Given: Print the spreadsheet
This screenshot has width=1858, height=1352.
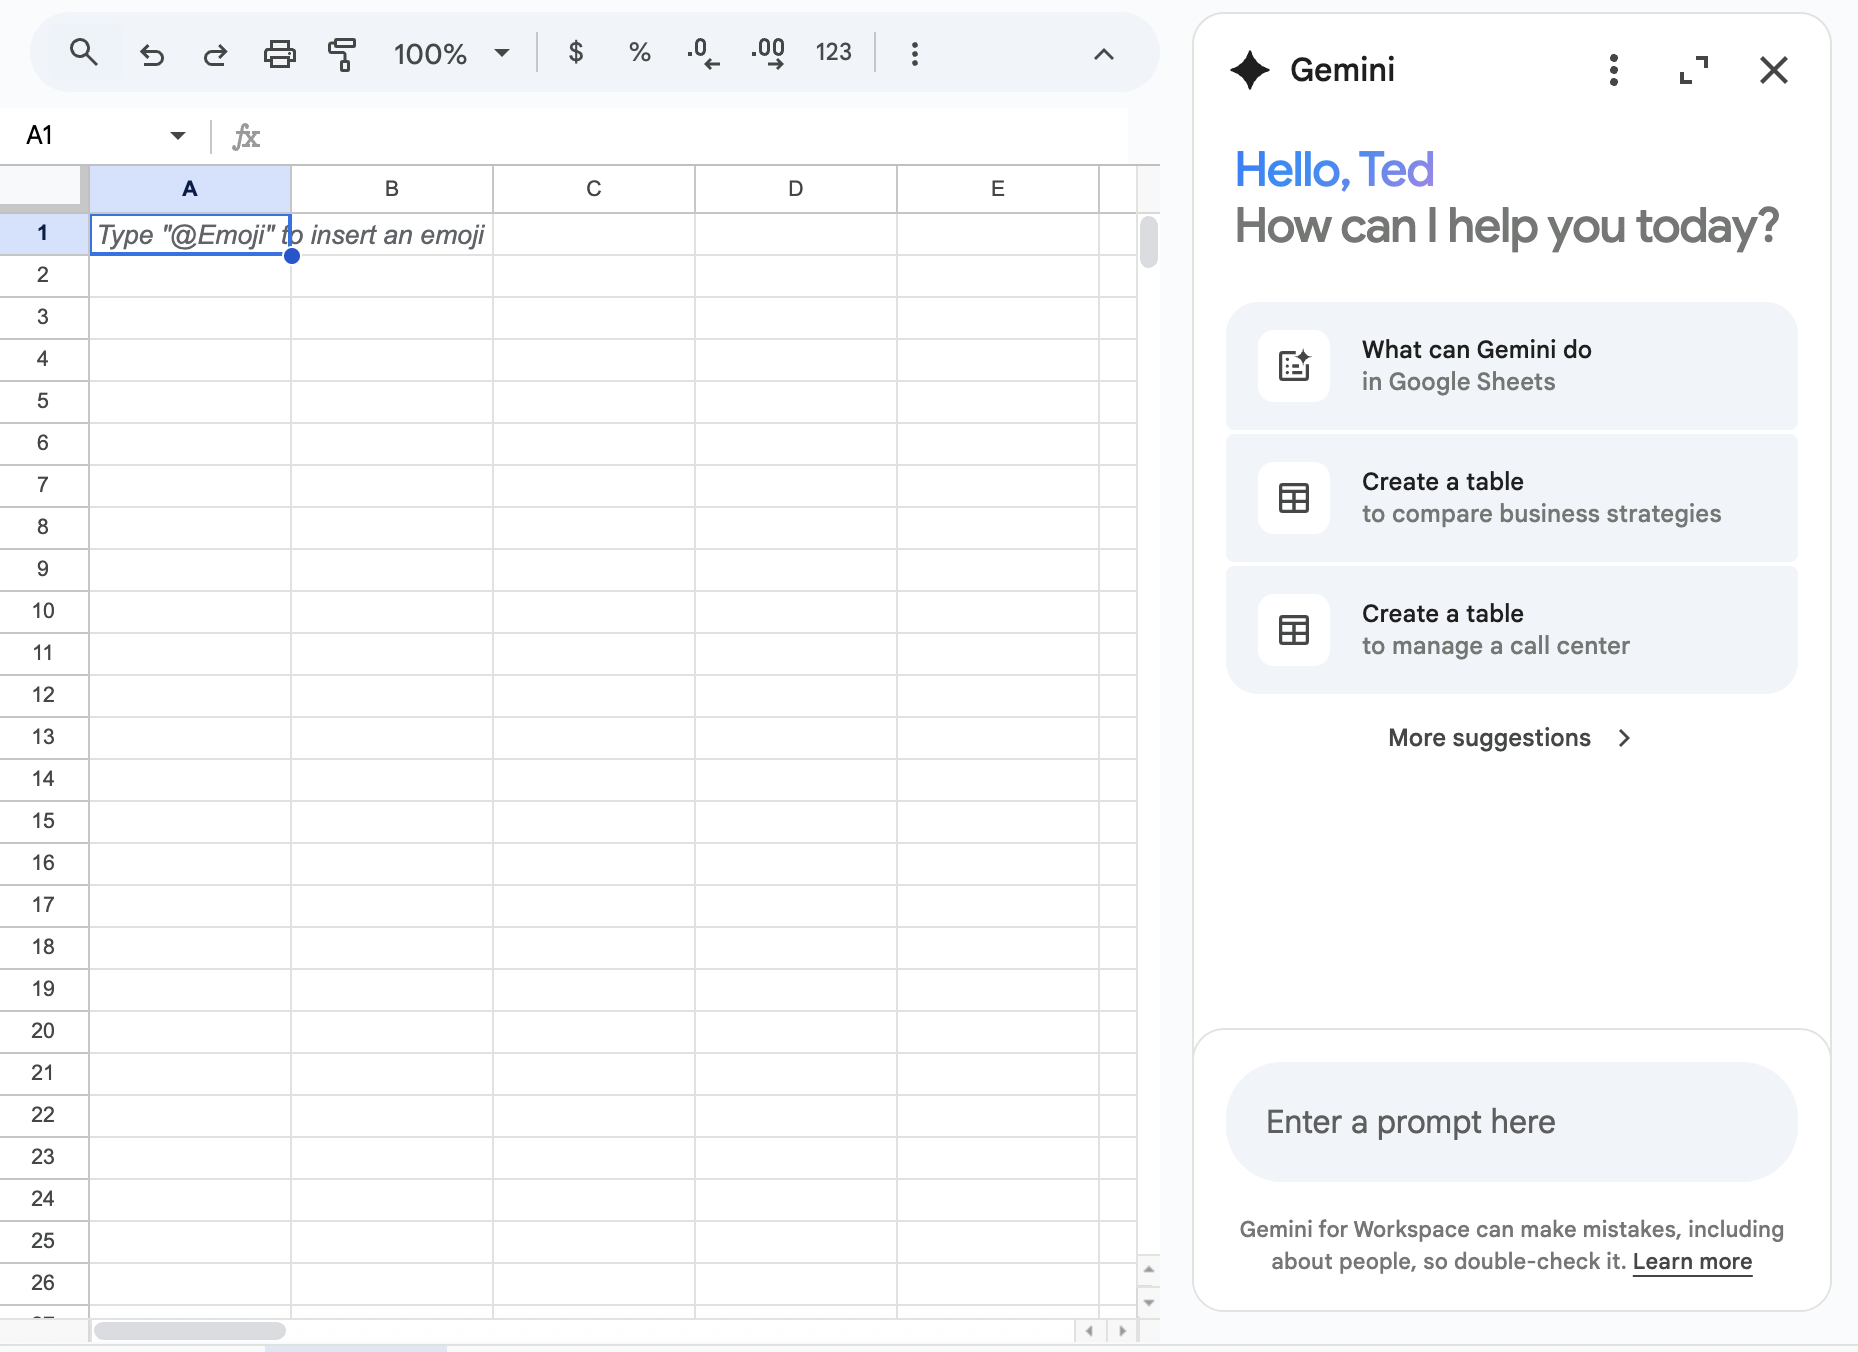Looking at the screenshot, I should (x=279, y=54).
